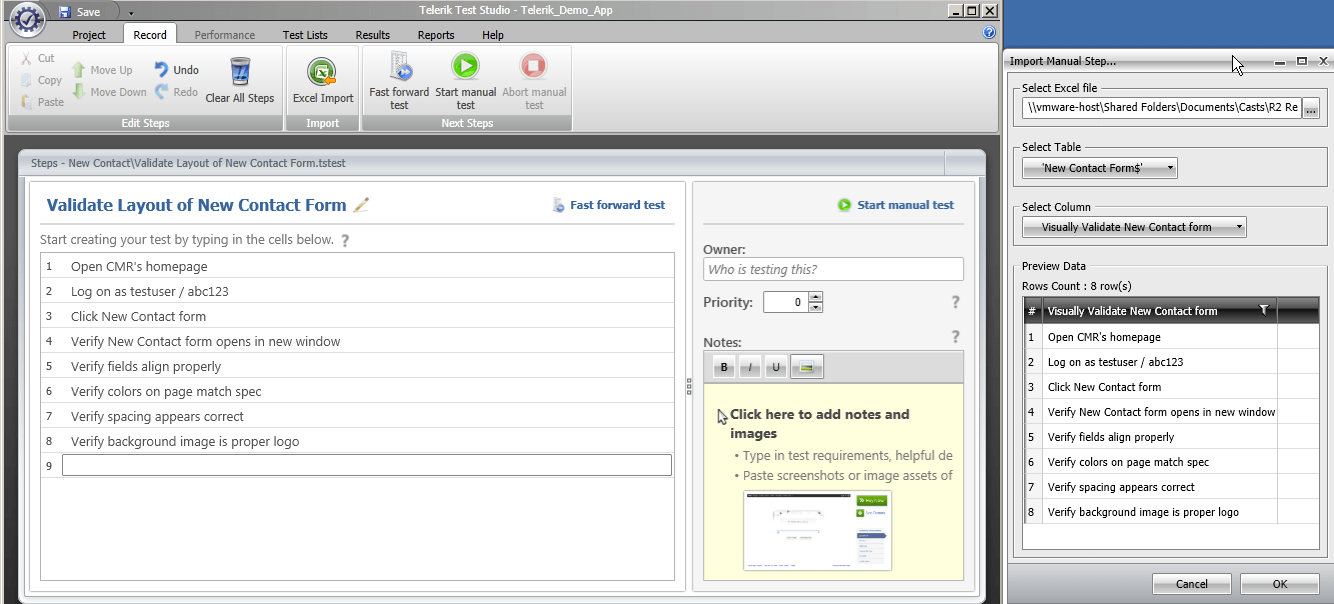Select step 7 'Verify spacing appears correct' in steps list
1334x604 pixels.
click(358, 416)
